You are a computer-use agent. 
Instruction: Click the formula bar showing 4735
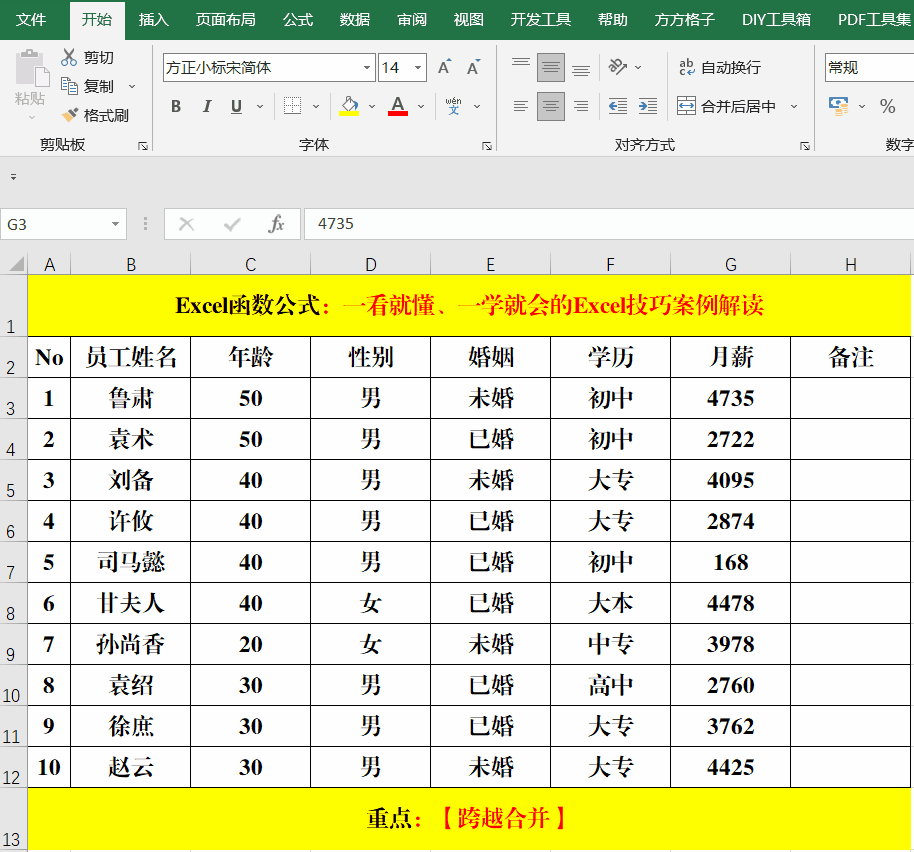[609, 224]
